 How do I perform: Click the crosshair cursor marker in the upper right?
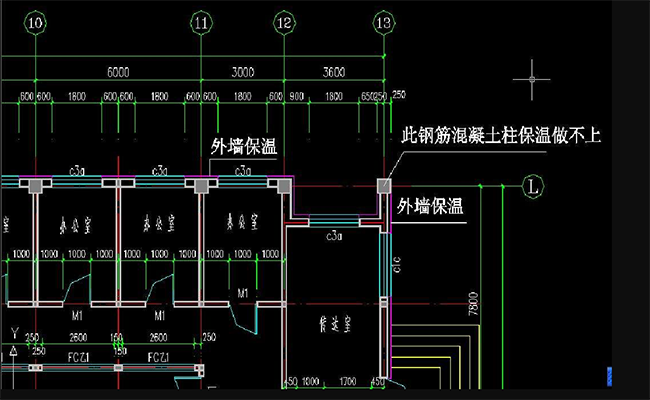coord(532,77)
